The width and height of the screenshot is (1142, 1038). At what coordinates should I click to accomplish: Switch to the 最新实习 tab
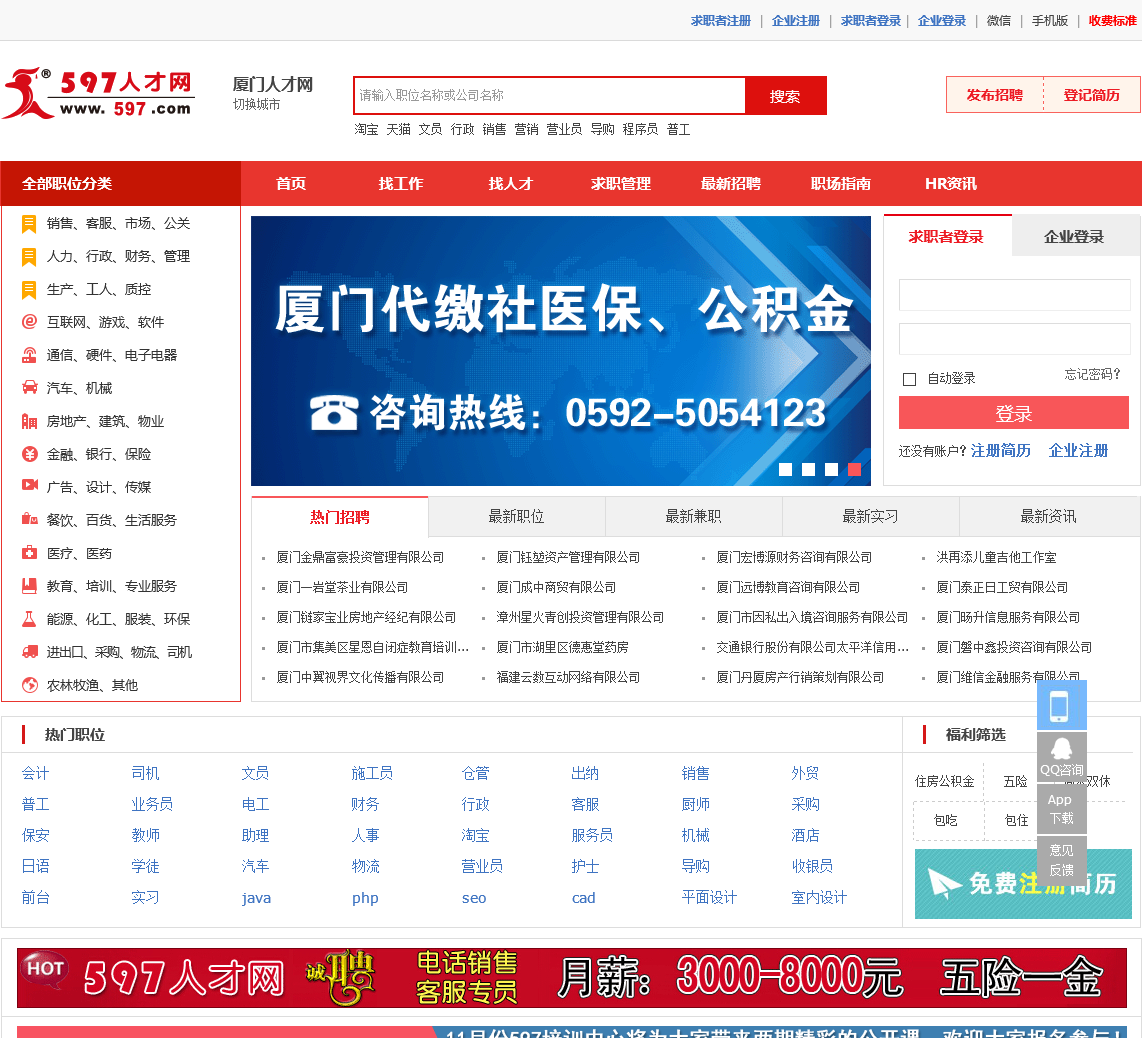tap(870, 516)
